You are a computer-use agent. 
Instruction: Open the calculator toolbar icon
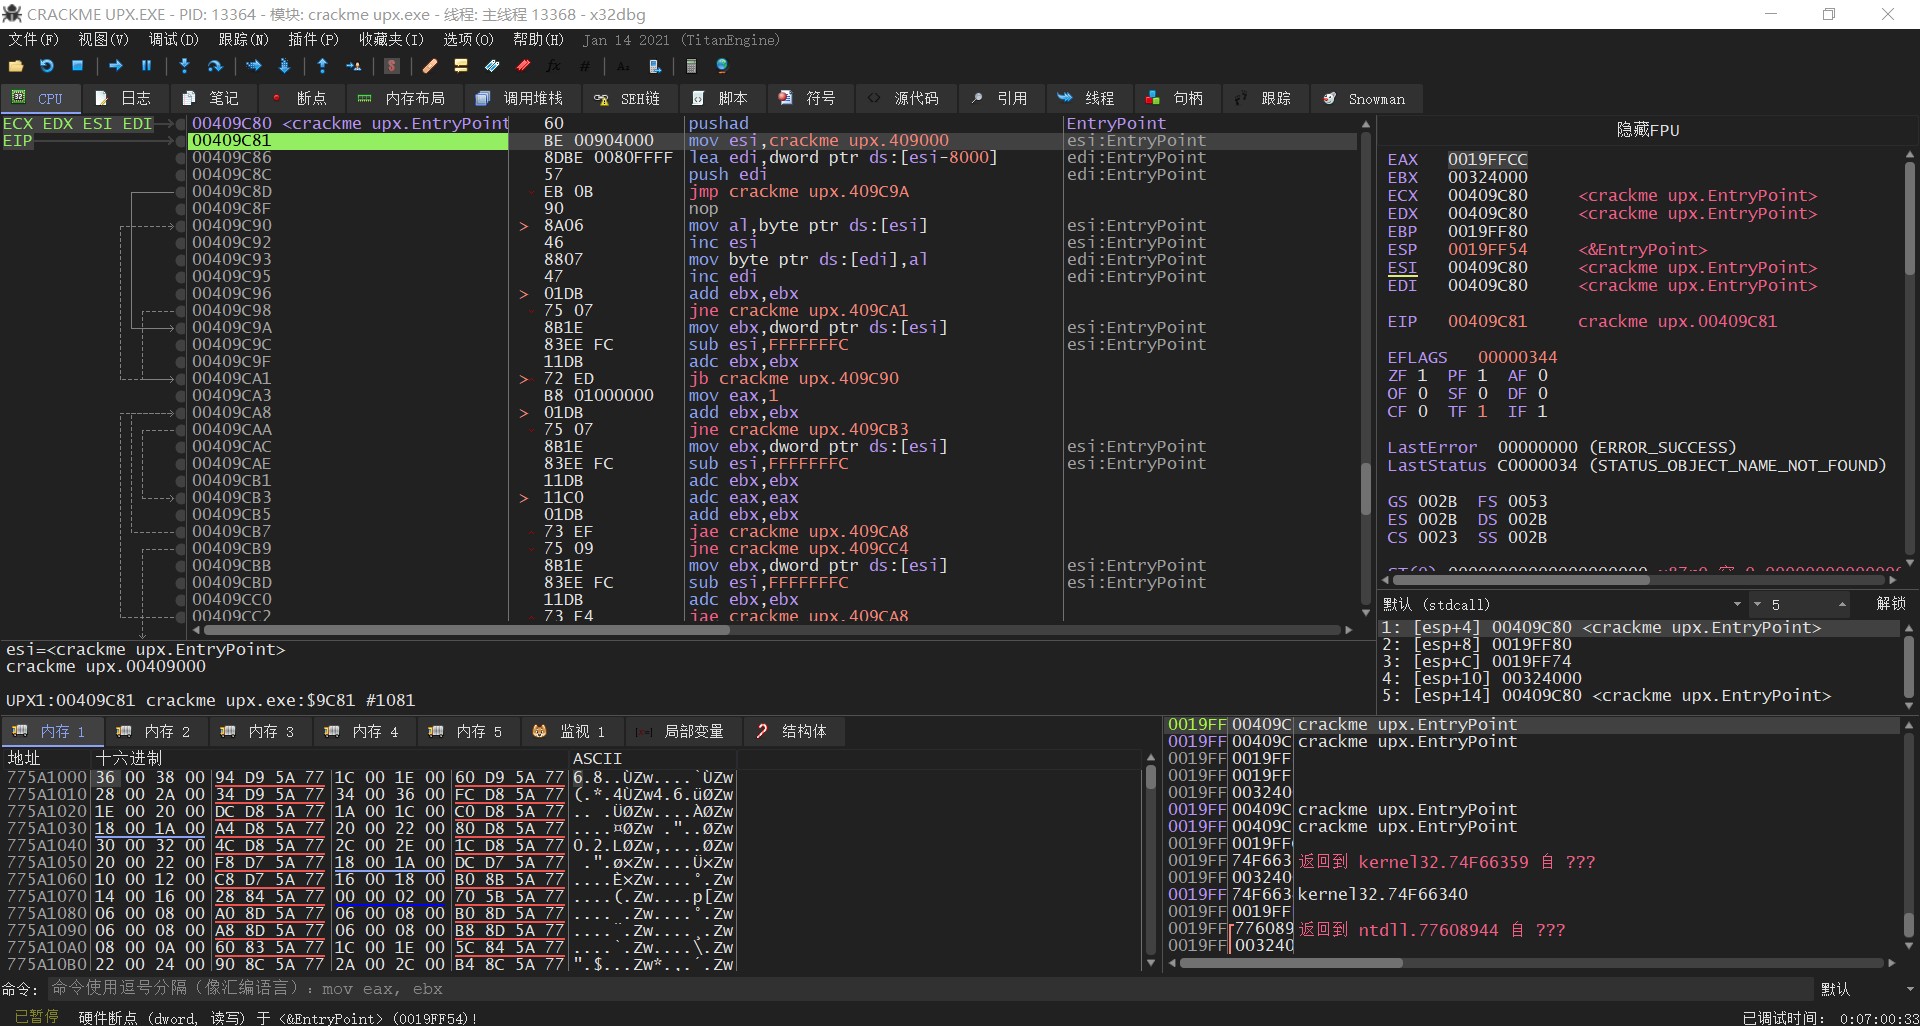click(691, 66)
